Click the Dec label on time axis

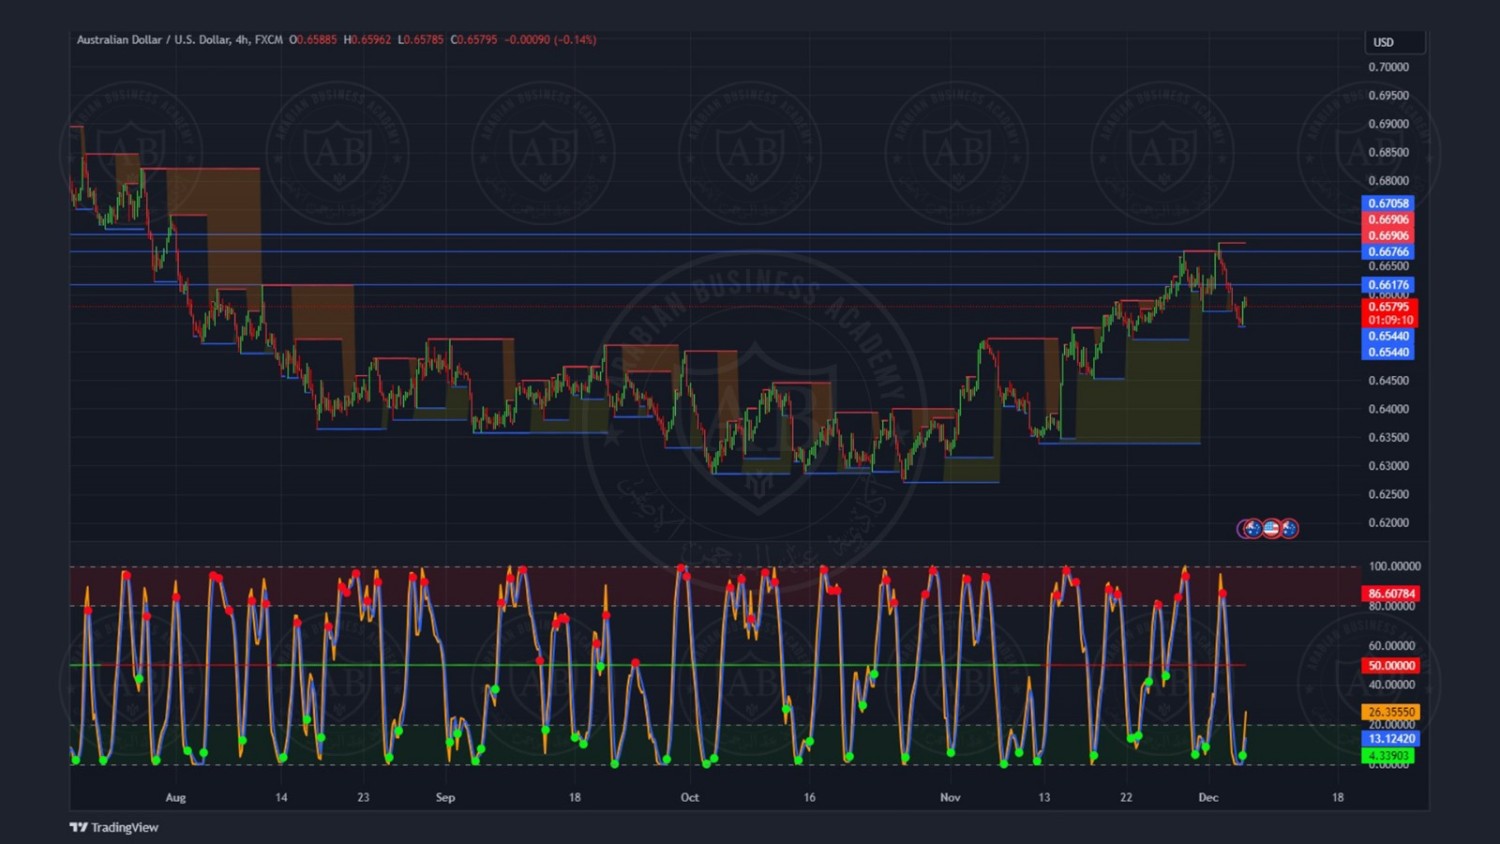1208,798
